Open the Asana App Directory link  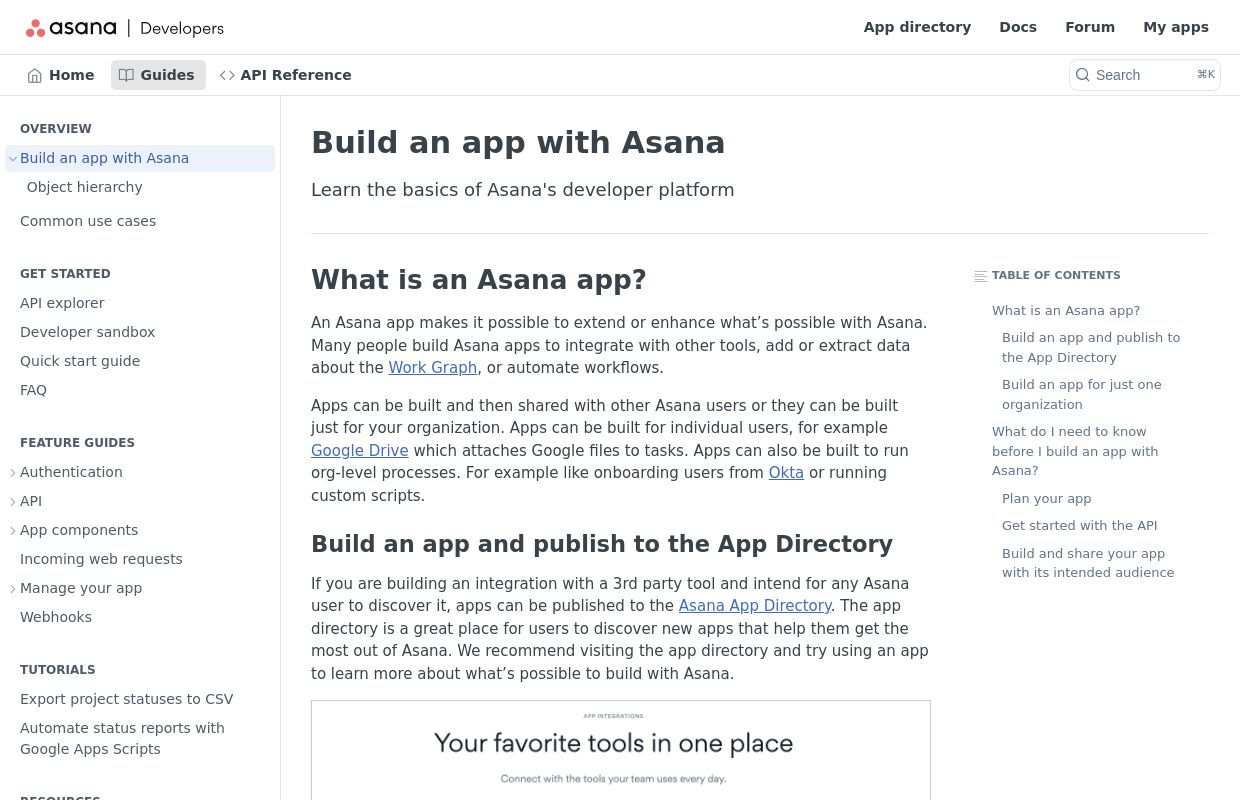pos(755,605)
